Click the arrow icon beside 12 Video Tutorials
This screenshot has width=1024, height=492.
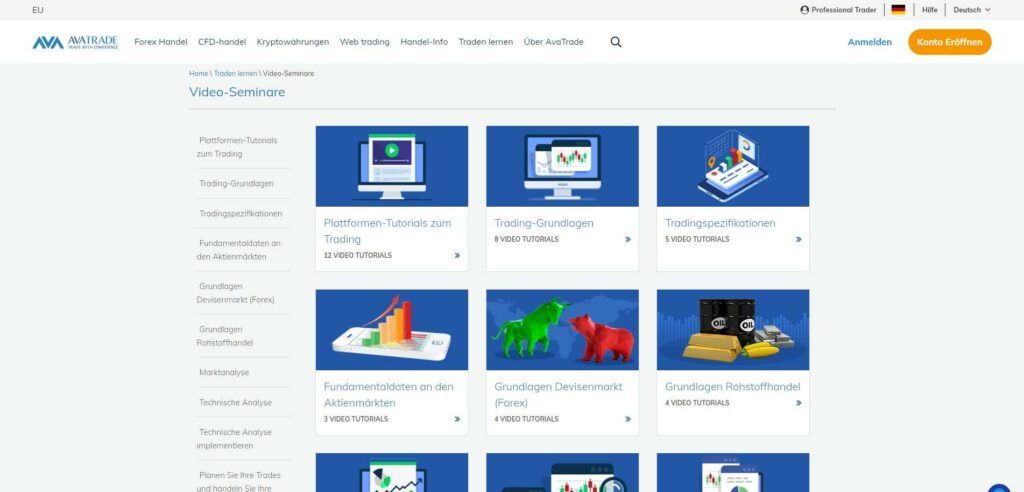[457, 255]
